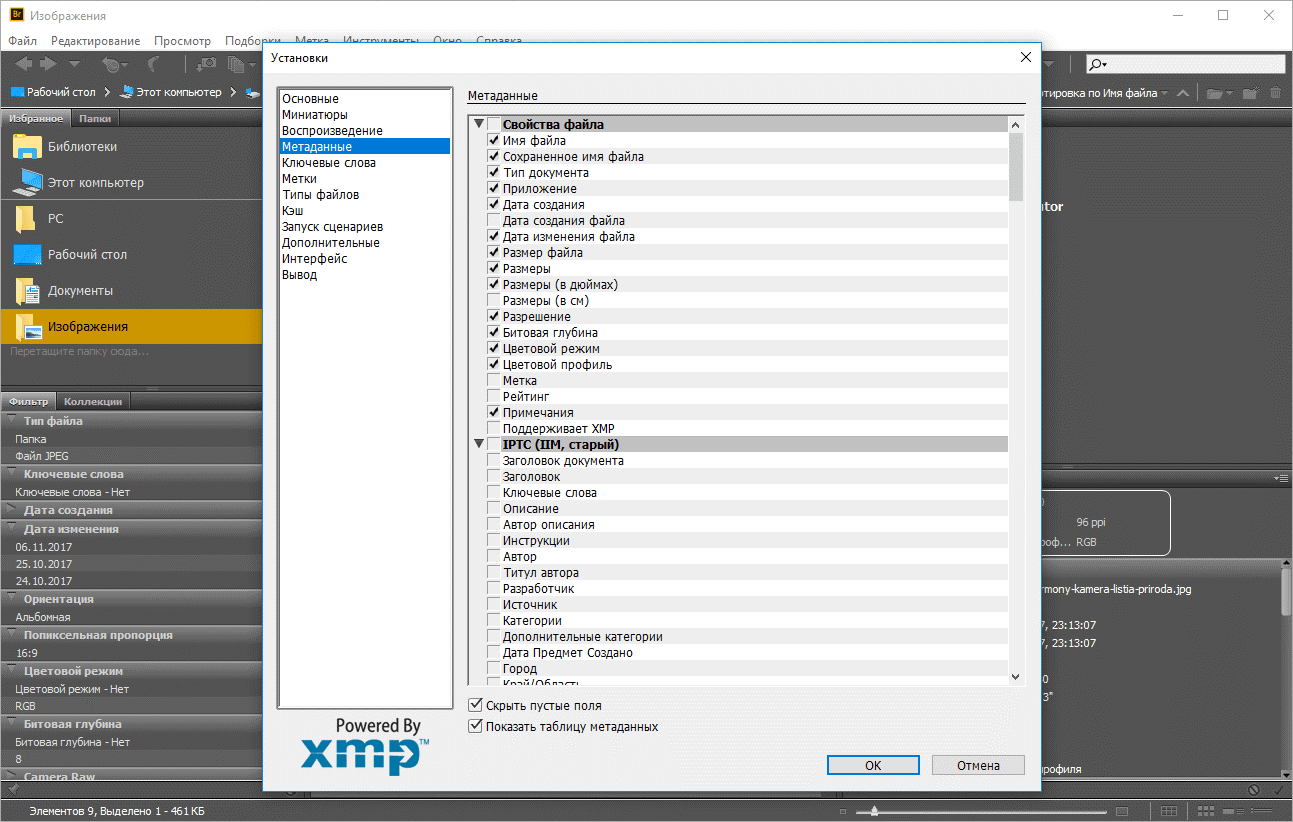Go forward with the right arrow icon
Image resolution: width=1293 pixels, height=822 pixels.
(47, 64)
